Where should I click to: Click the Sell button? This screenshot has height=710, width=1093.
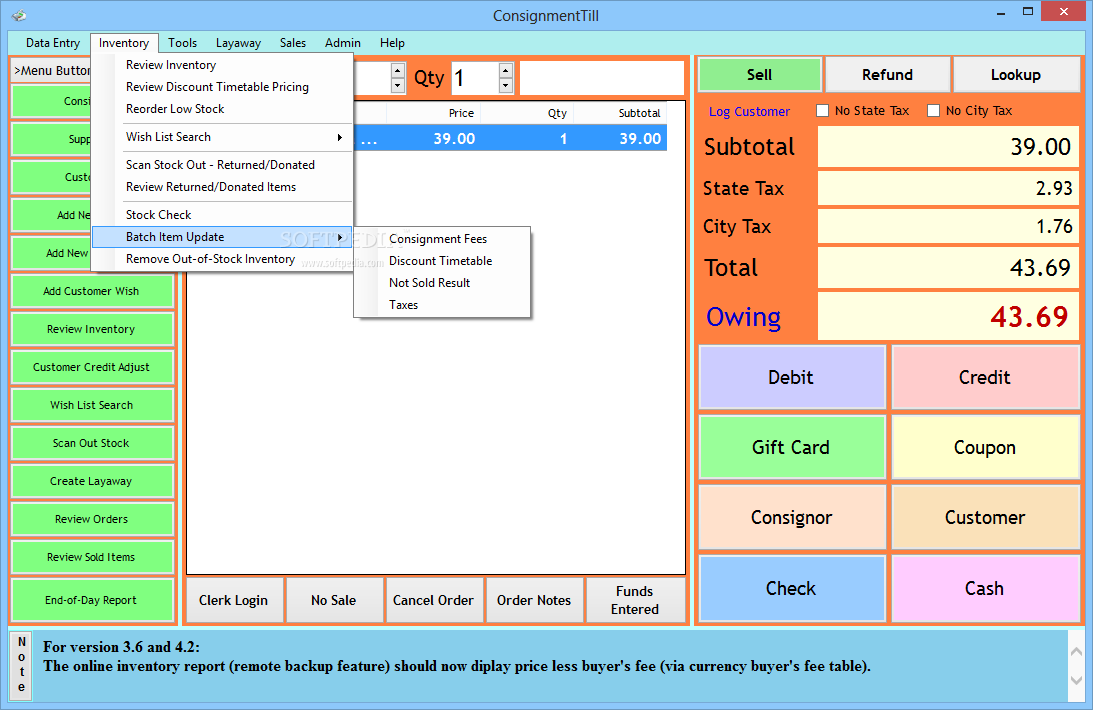759,75
